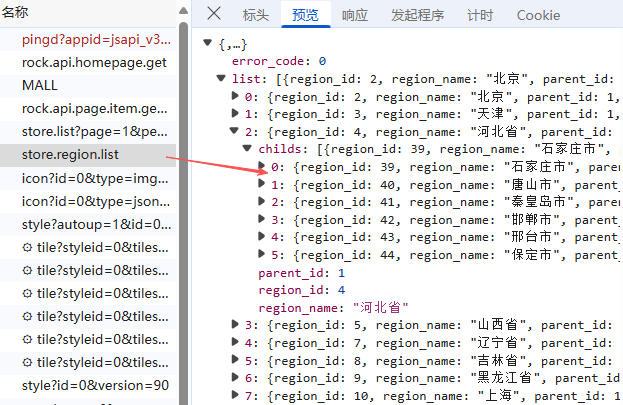Expand list item 5 吉林省
Image resolution: width=623 pixels, height=405 pixels.
235,360
